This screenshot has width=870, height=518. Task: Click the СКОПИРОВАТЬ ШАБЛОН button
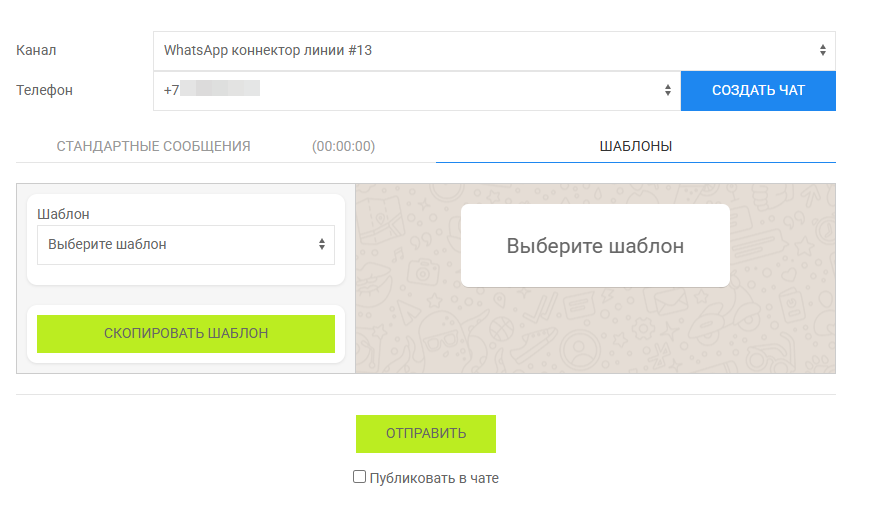[x=186, y=334]
